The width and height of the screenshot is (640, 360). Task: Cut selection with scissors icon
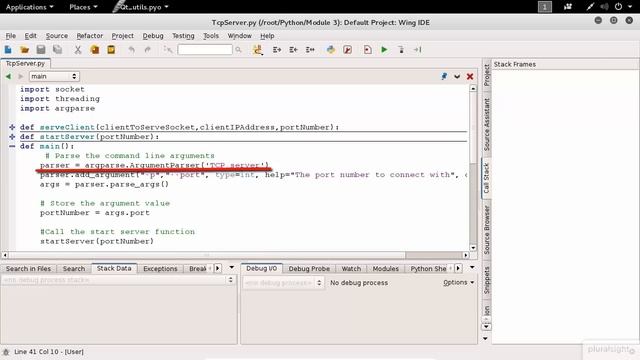(78, 50)
